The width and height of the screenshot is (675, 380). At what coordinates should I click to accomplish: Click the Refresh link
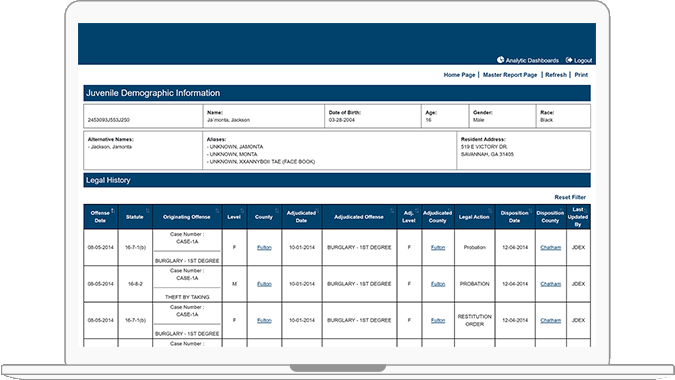556,75
